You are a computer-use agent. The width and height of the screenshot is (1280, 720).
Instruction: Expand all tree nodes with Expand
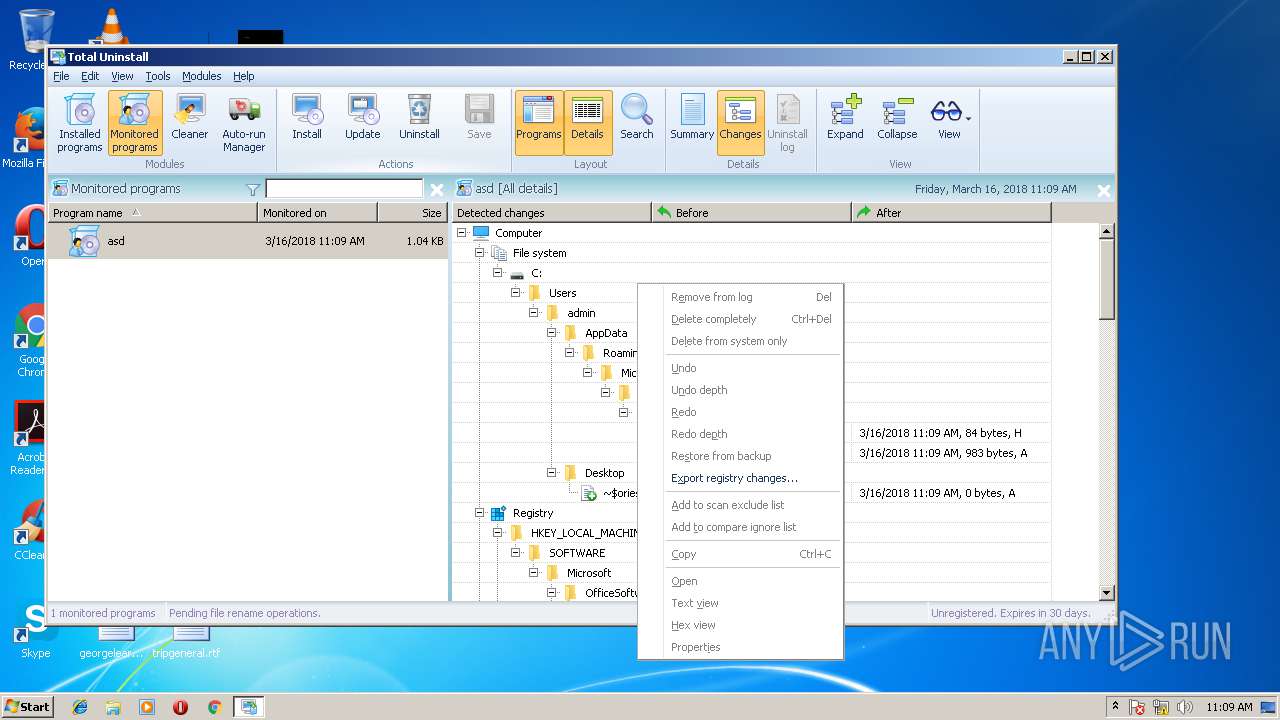click(845, 117)
